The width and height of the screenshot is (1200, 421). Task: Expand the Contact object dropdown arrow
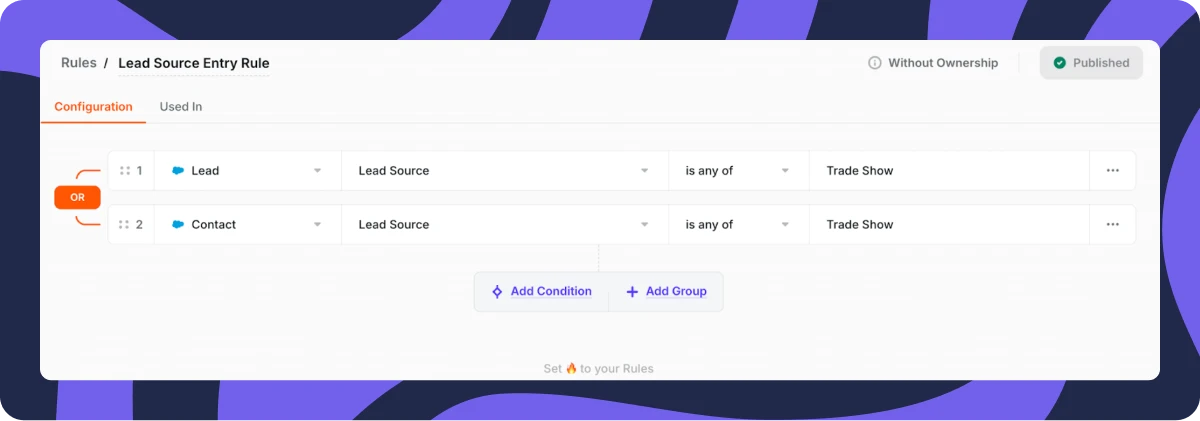pos(317,225)
